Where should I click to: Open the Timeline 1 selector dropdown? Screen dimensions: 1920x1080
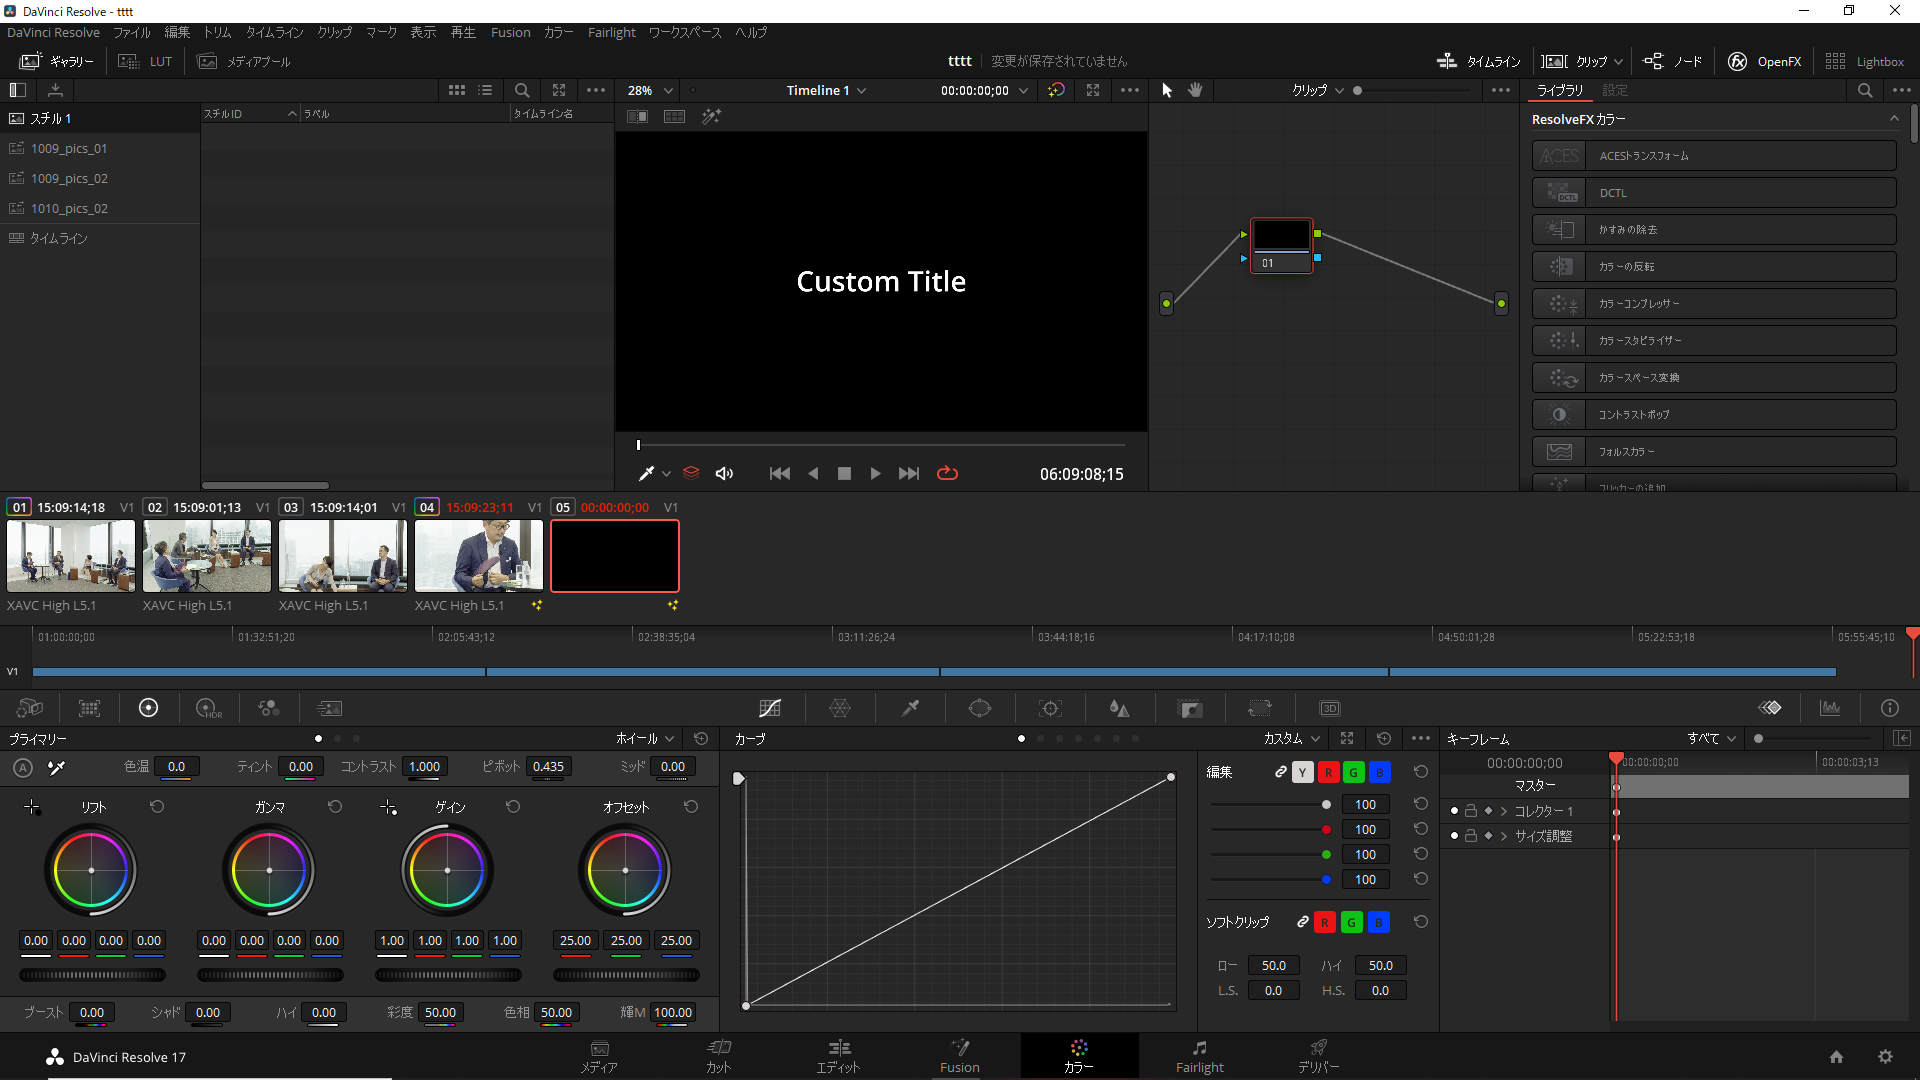[x=826, y=90]
